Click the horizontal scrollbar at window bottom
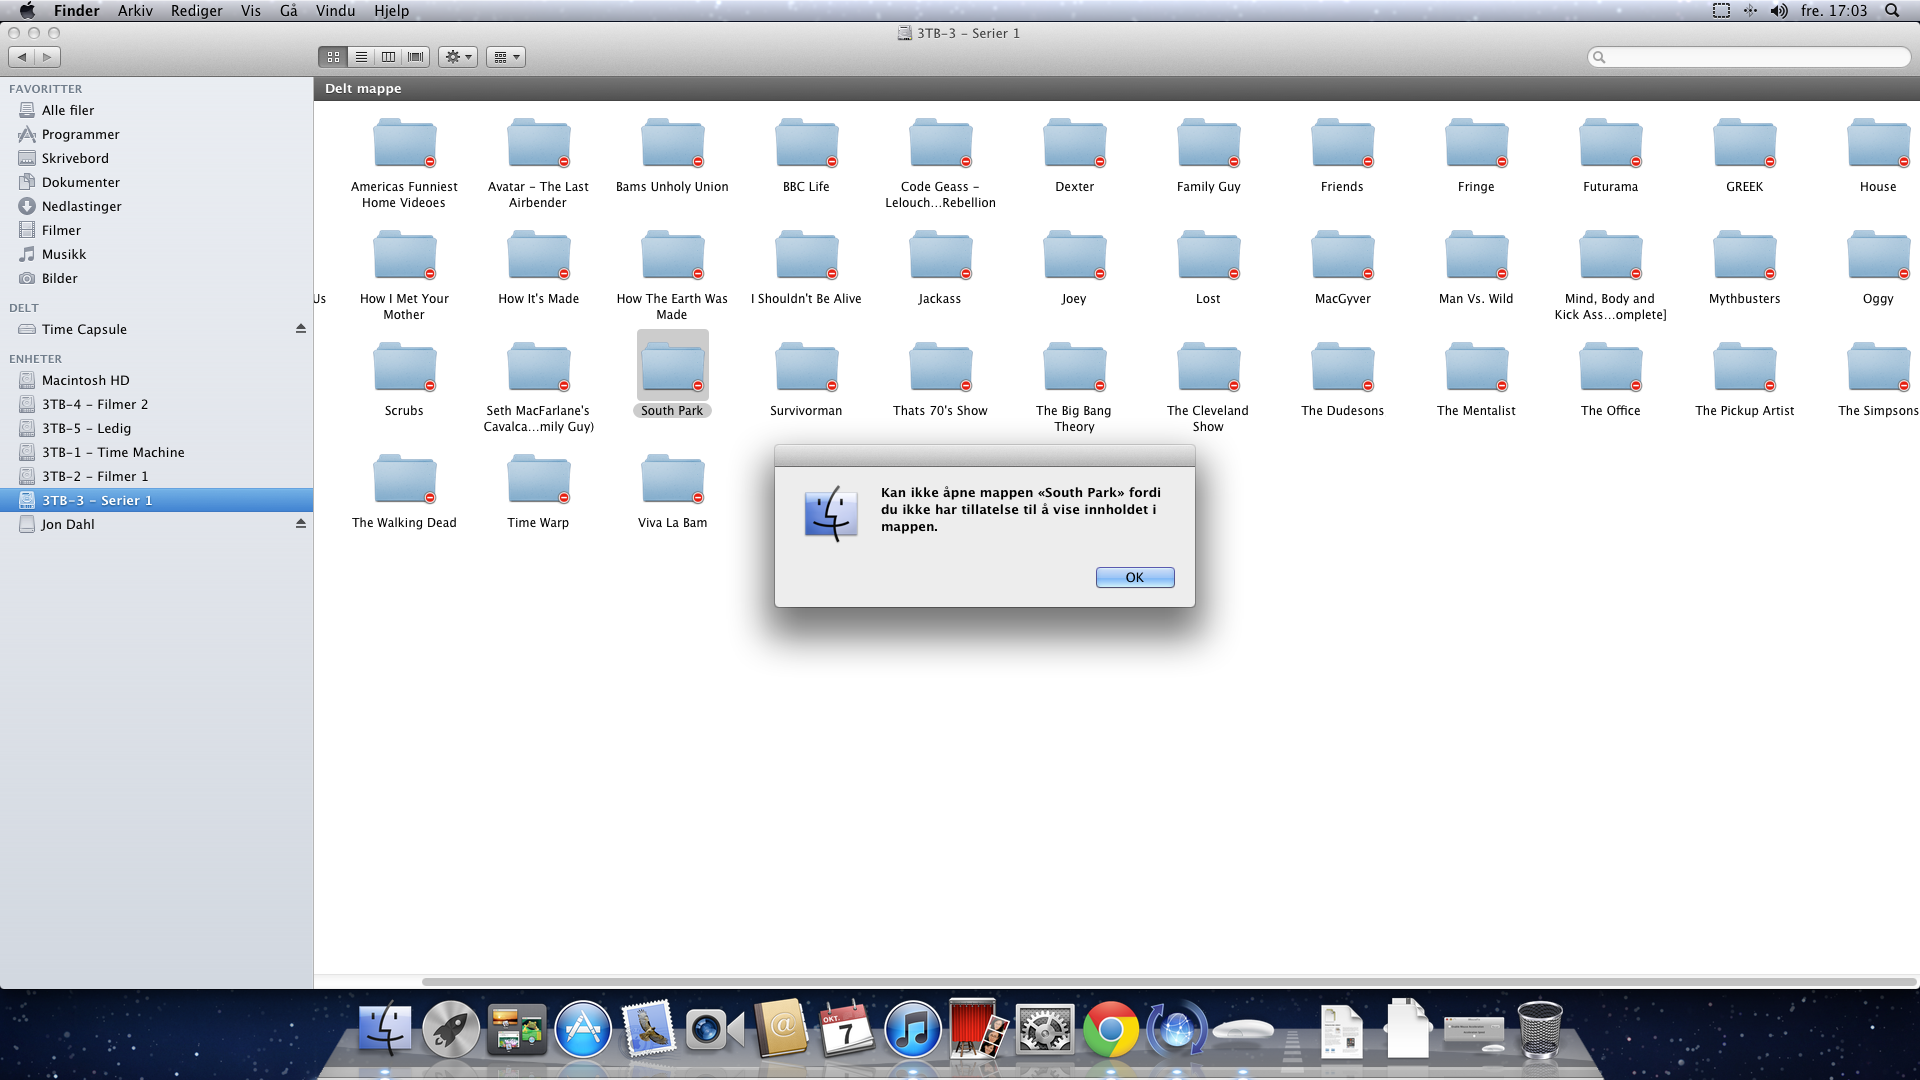1920x1080 pixels. click(x=1168, y=982)
